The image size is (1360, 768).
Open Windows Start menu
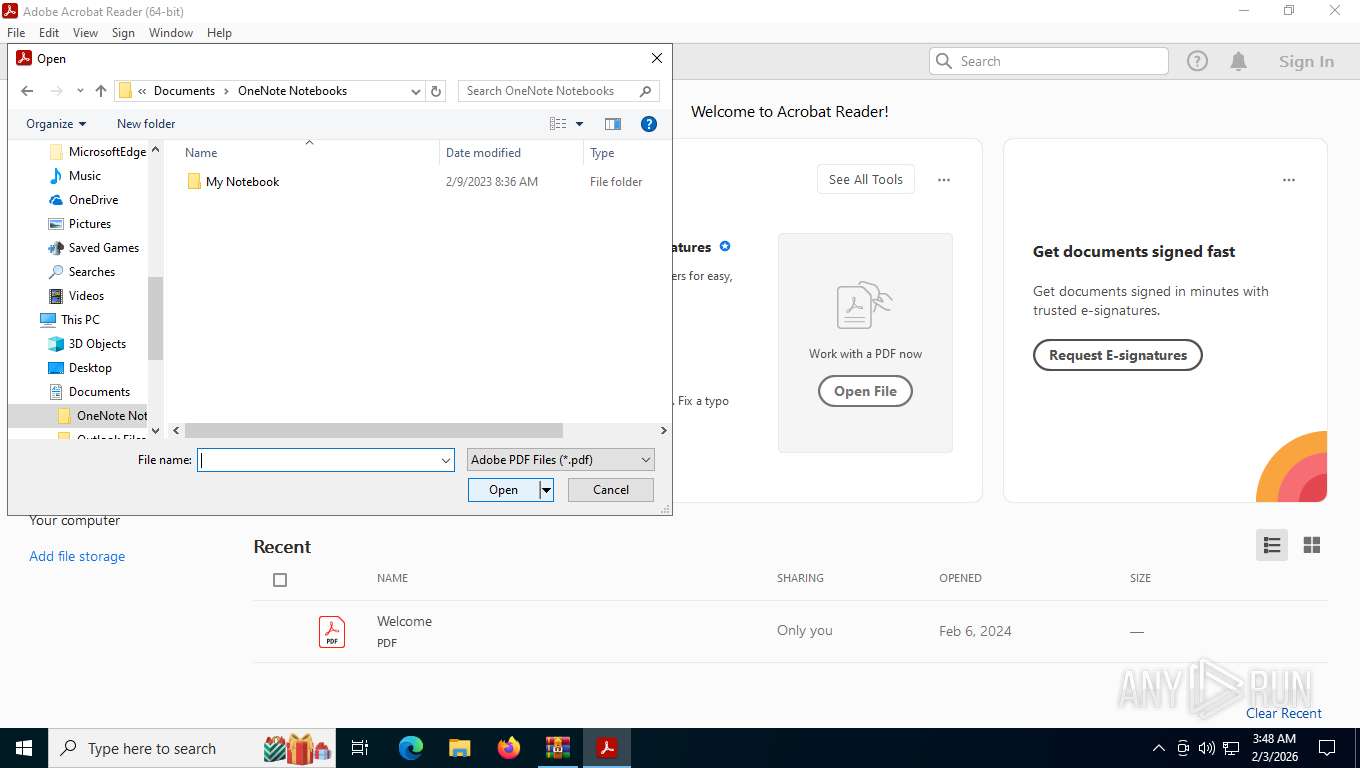(x=24, y=748)
